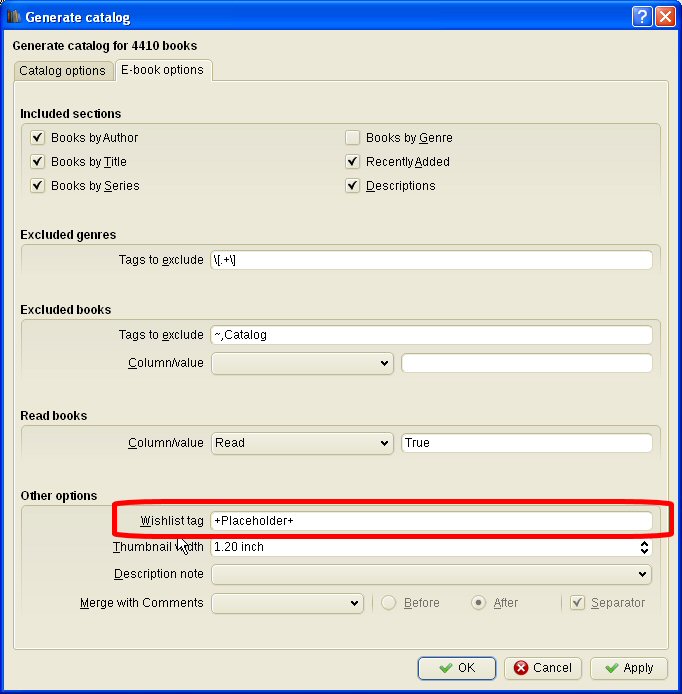Enable Books by Genre checkbox
682x694 pixels.
click(x=352, y=138)
